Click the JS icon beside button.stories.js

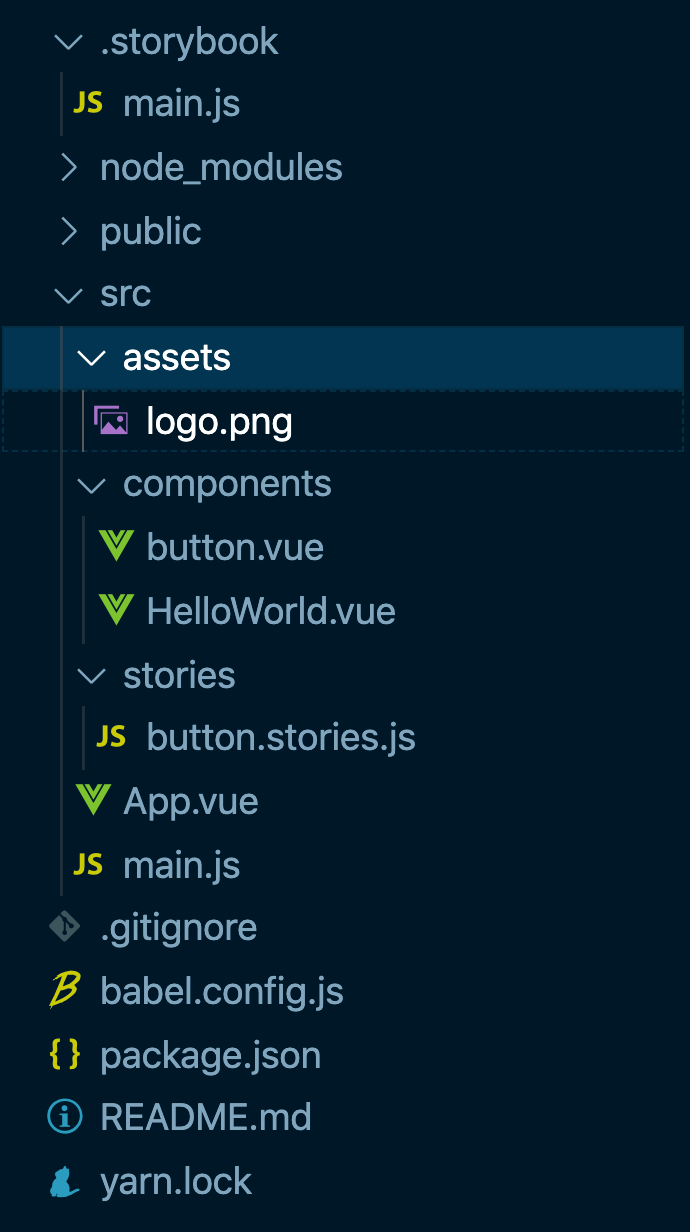[111, 737]
